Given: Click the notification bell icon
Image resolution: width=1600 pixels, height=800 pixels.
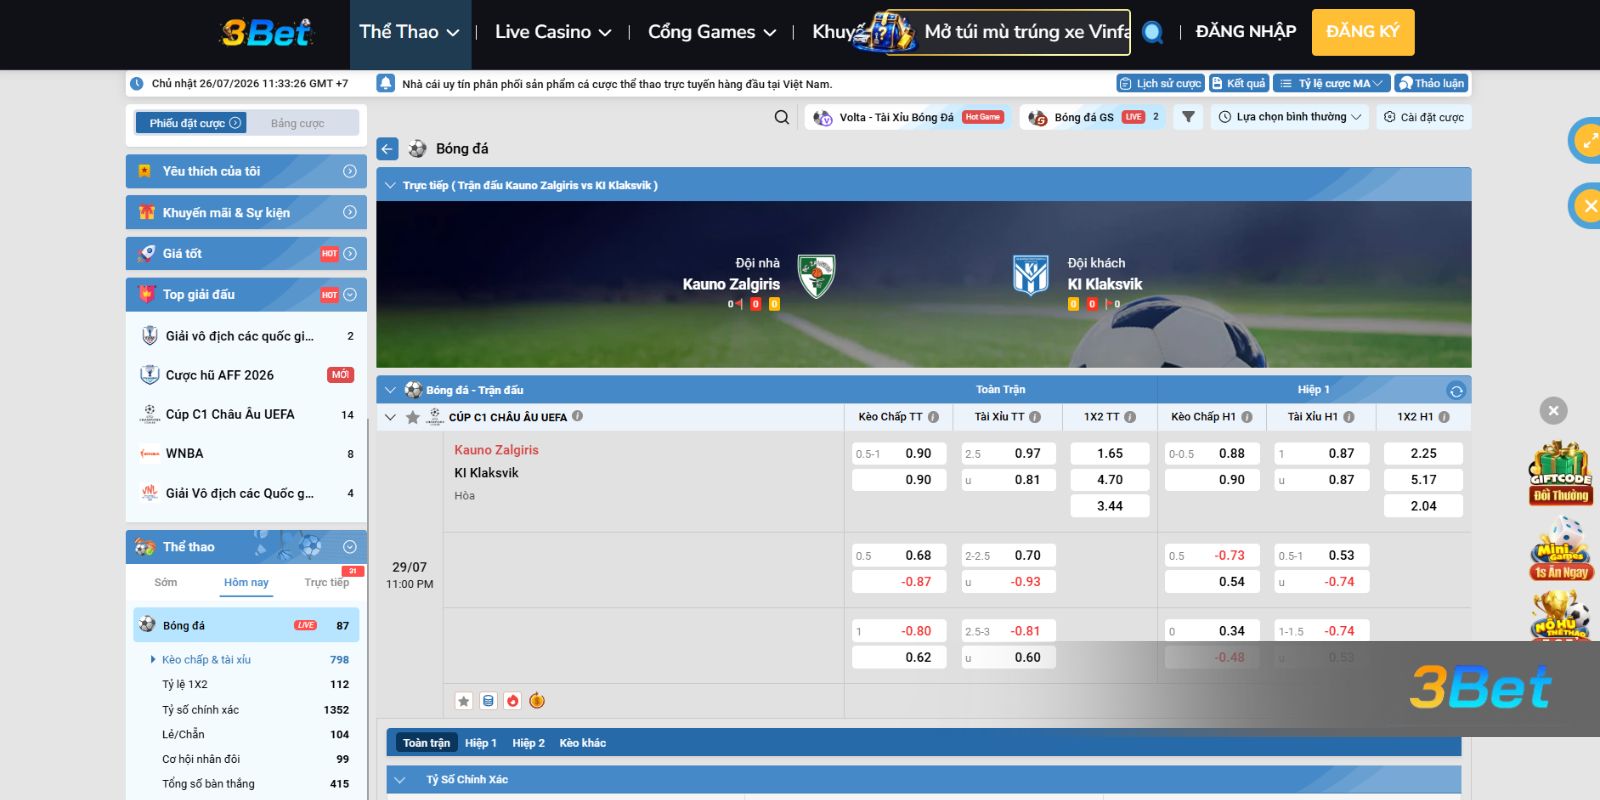Looking at the screenshot, I should point(385,84).
